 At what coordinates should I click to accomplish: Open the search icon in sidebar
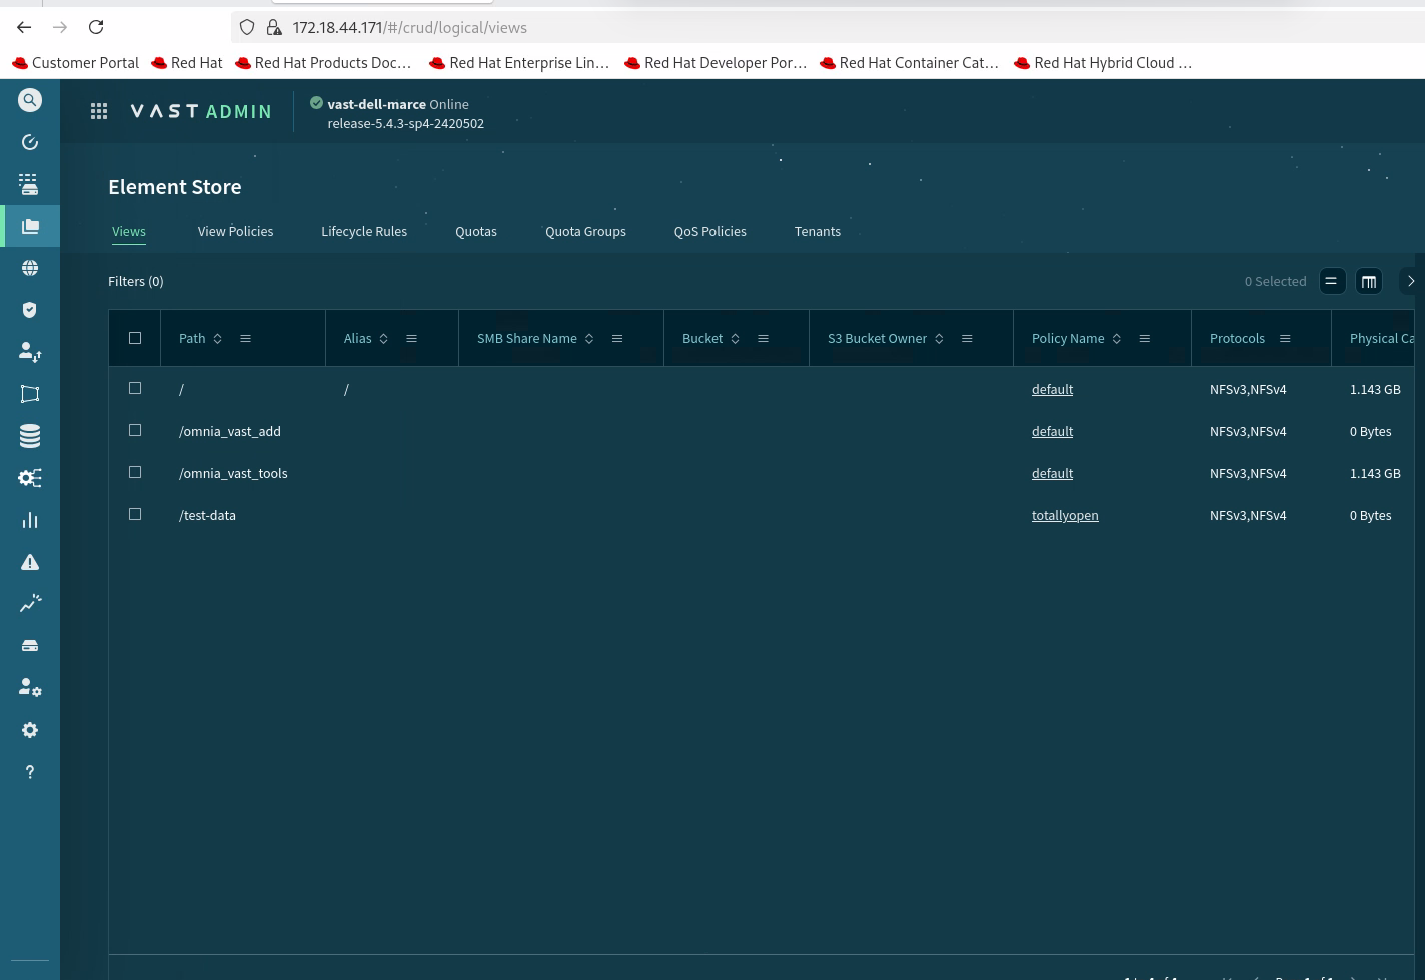click(x=30, y=100)
